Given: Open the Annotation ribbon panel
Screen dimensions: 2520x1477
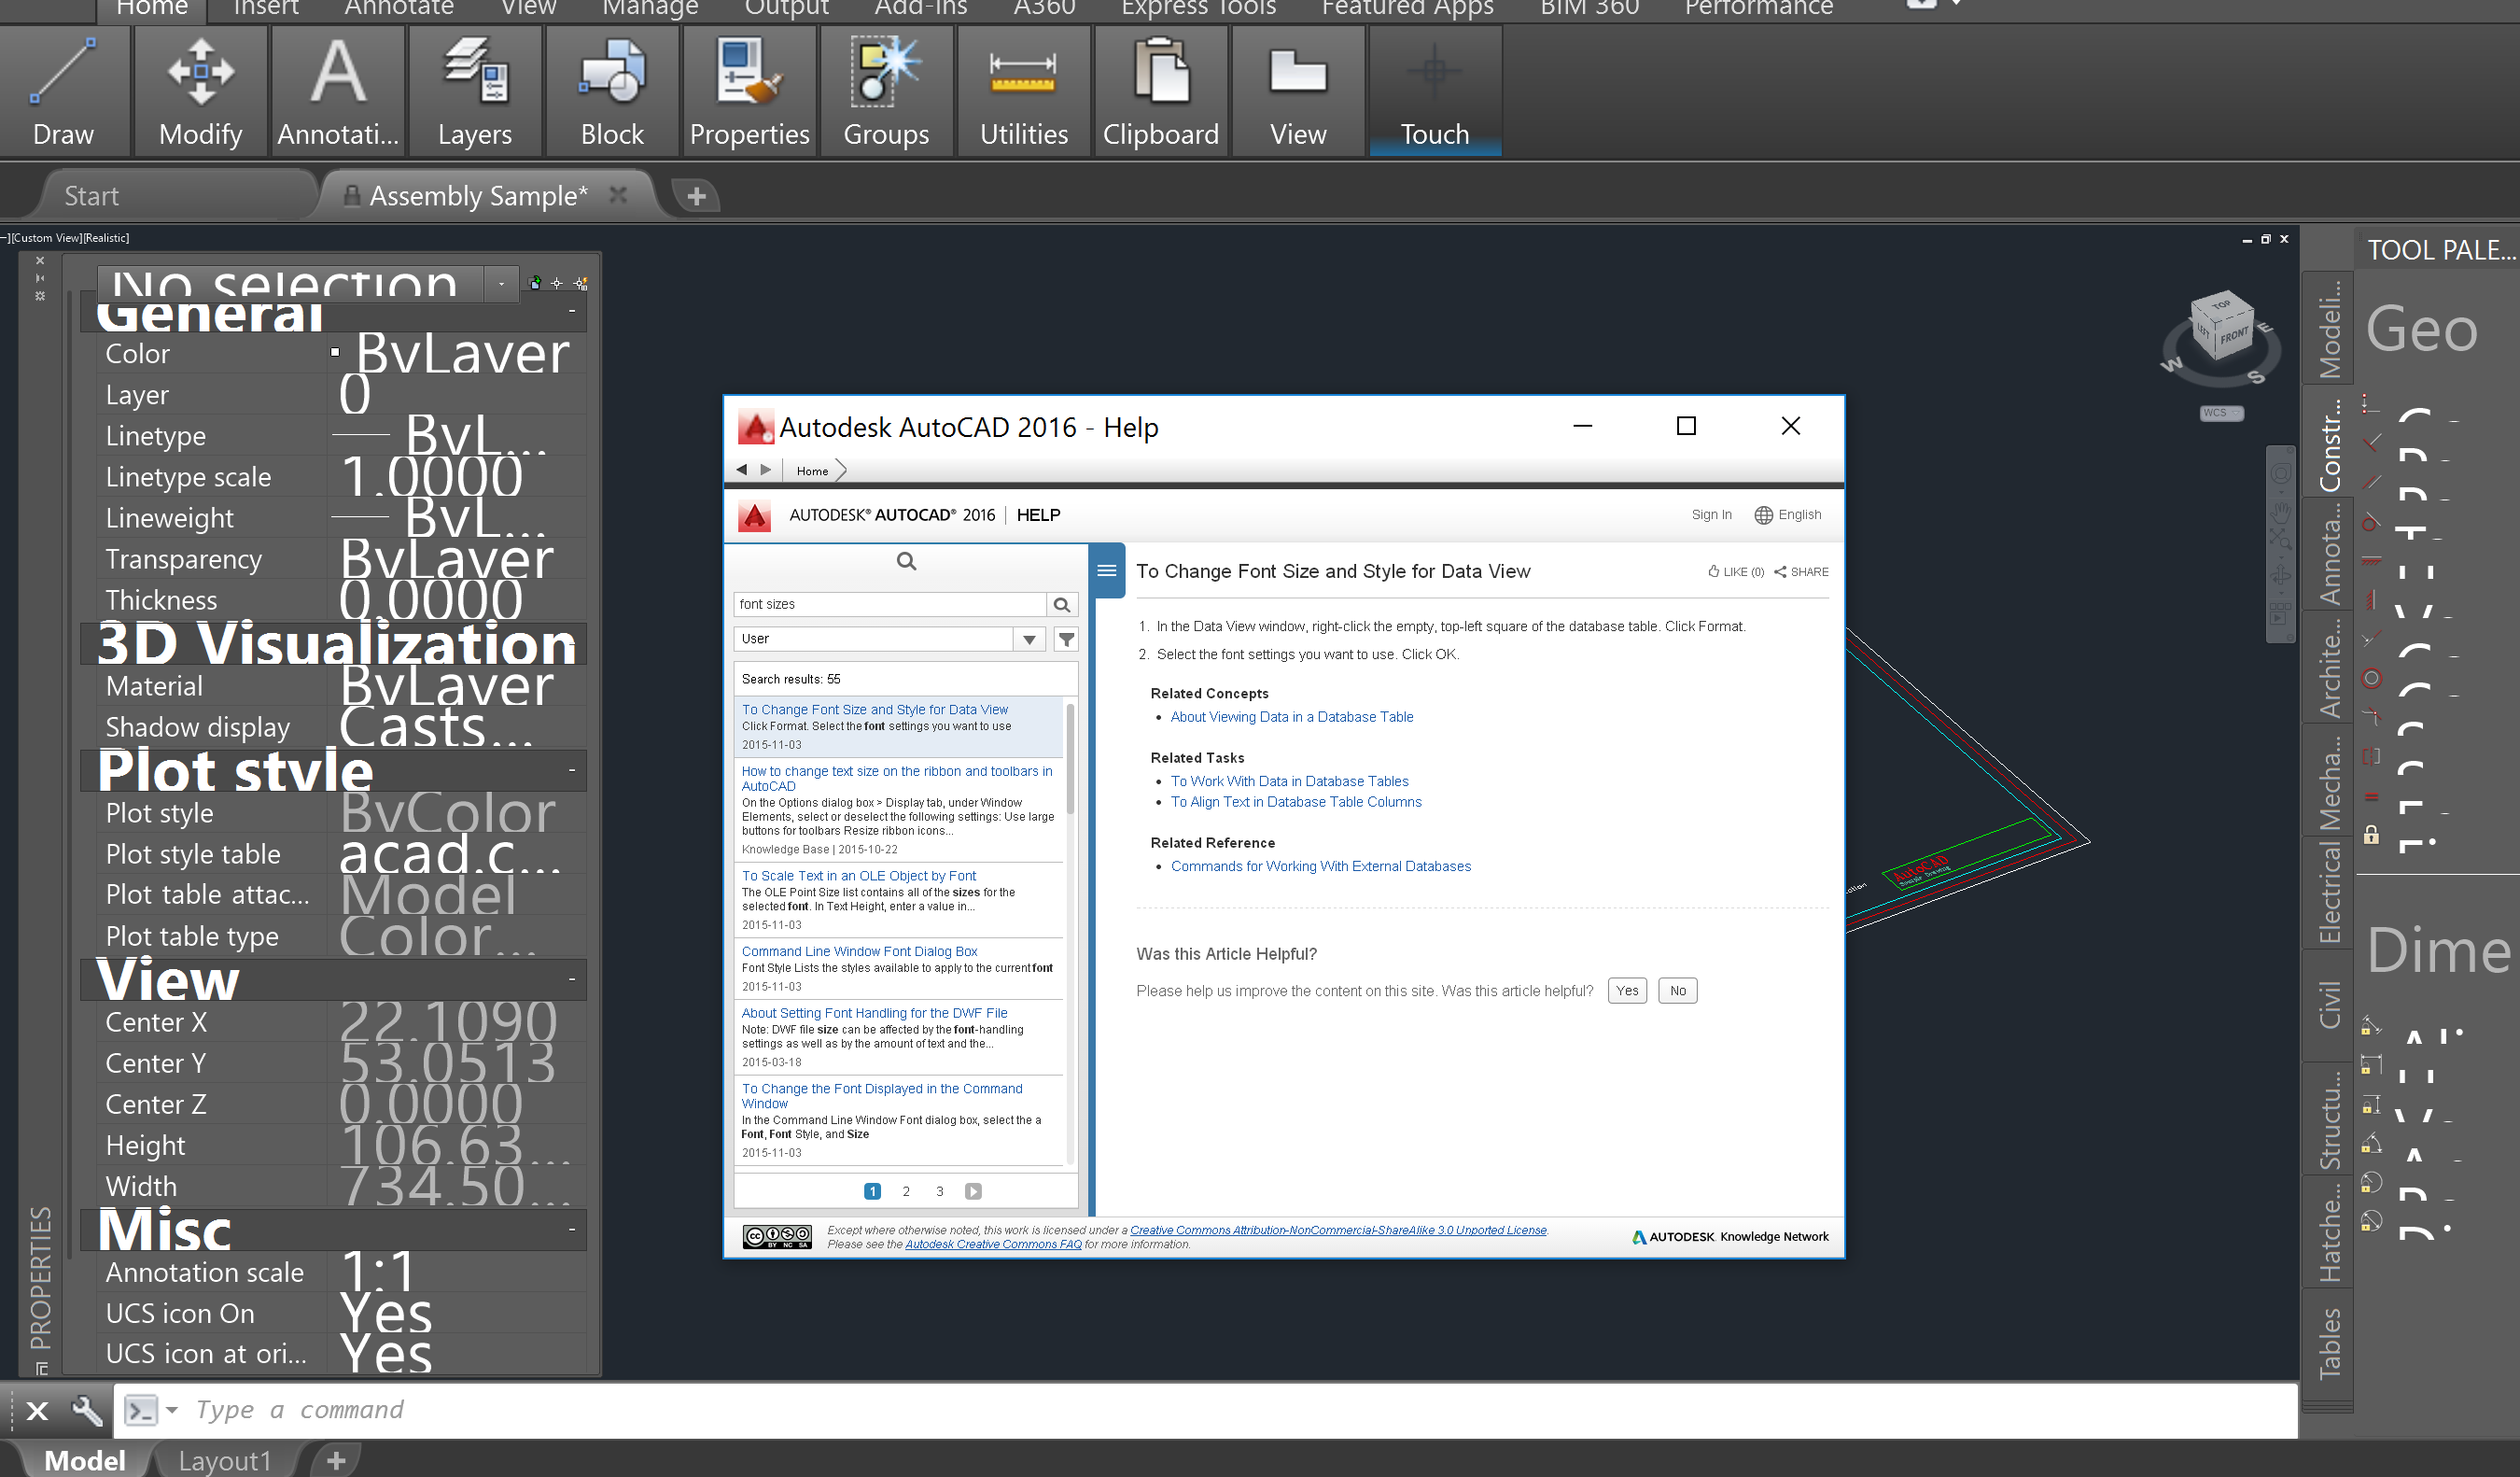Looking at the screenshot, I should coord(338,90).
